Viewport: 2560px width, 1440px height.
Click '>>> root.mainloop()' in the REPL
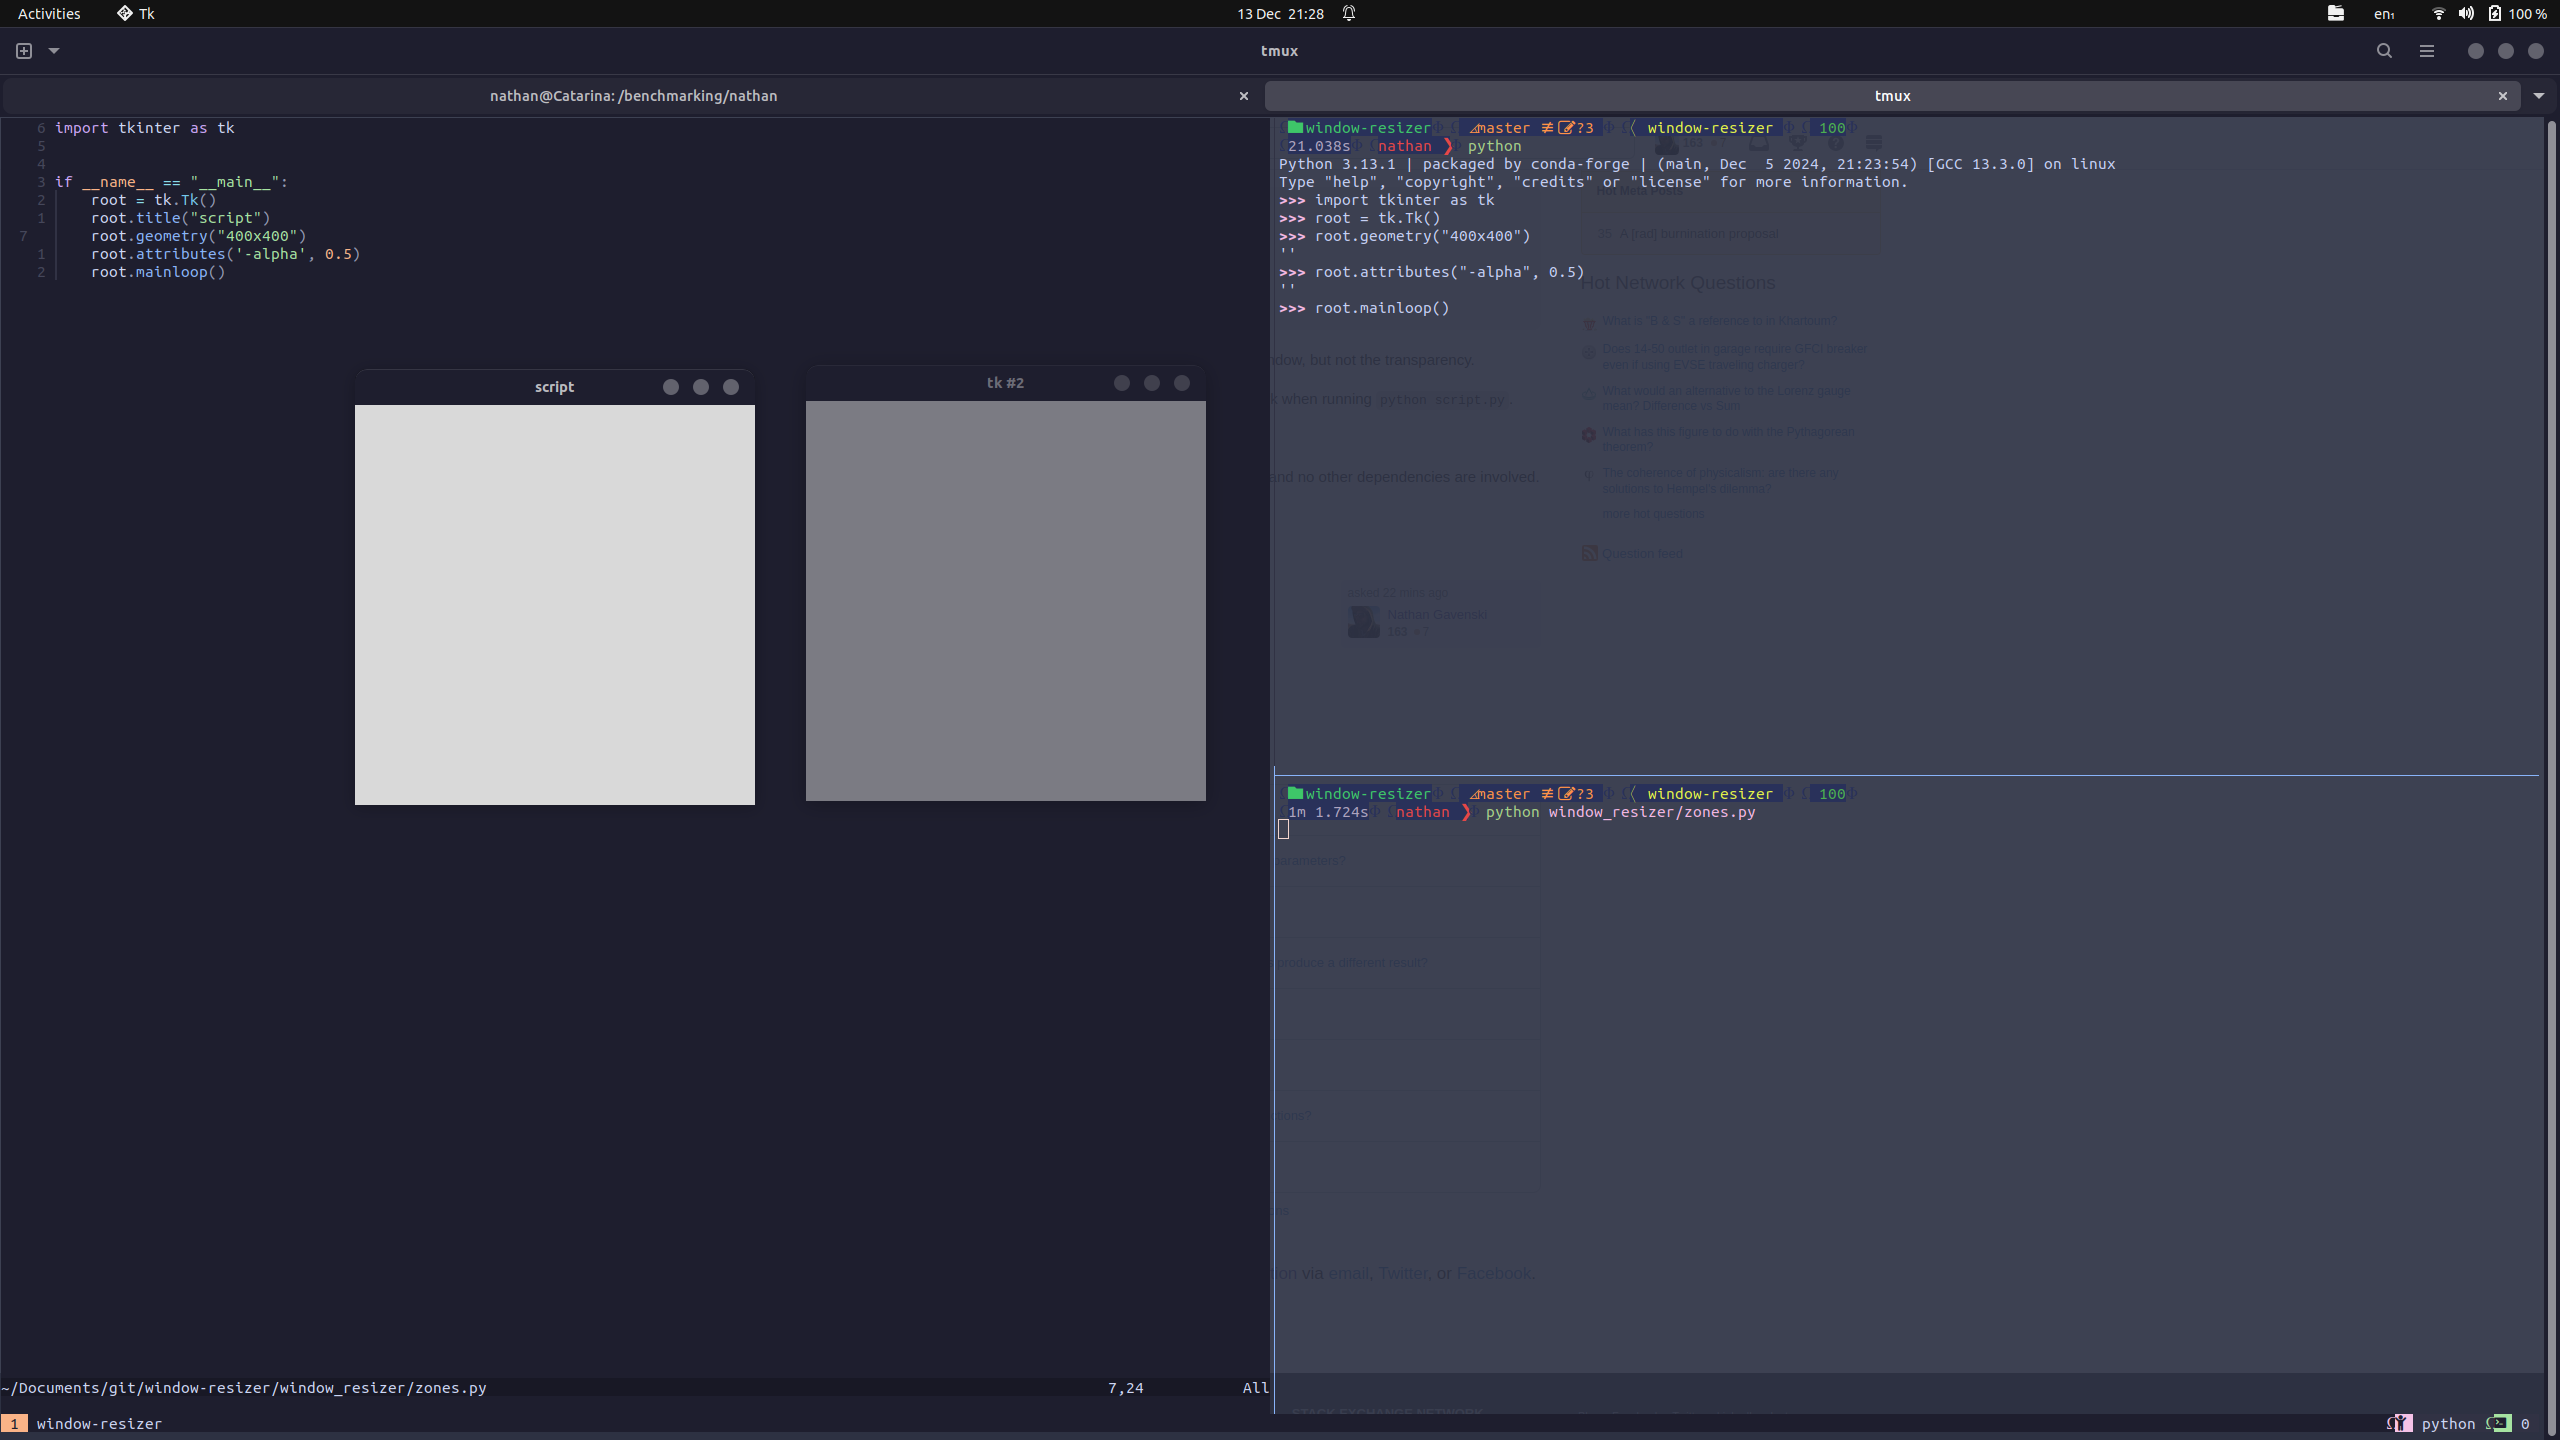(1364, 308)
